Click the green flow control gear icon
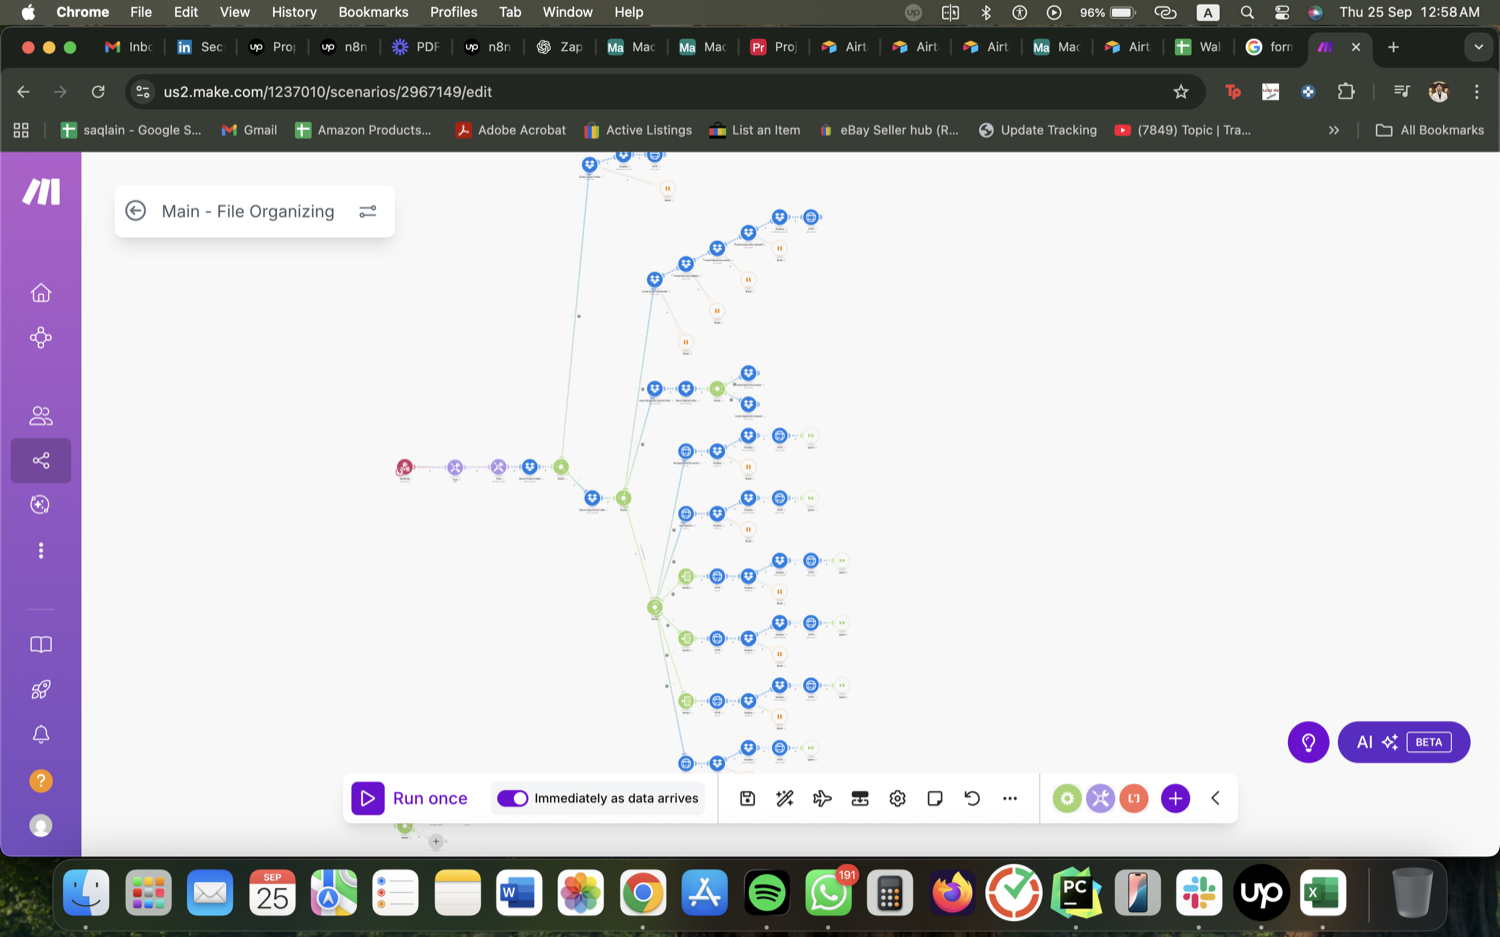 [x=1067, y=798]
